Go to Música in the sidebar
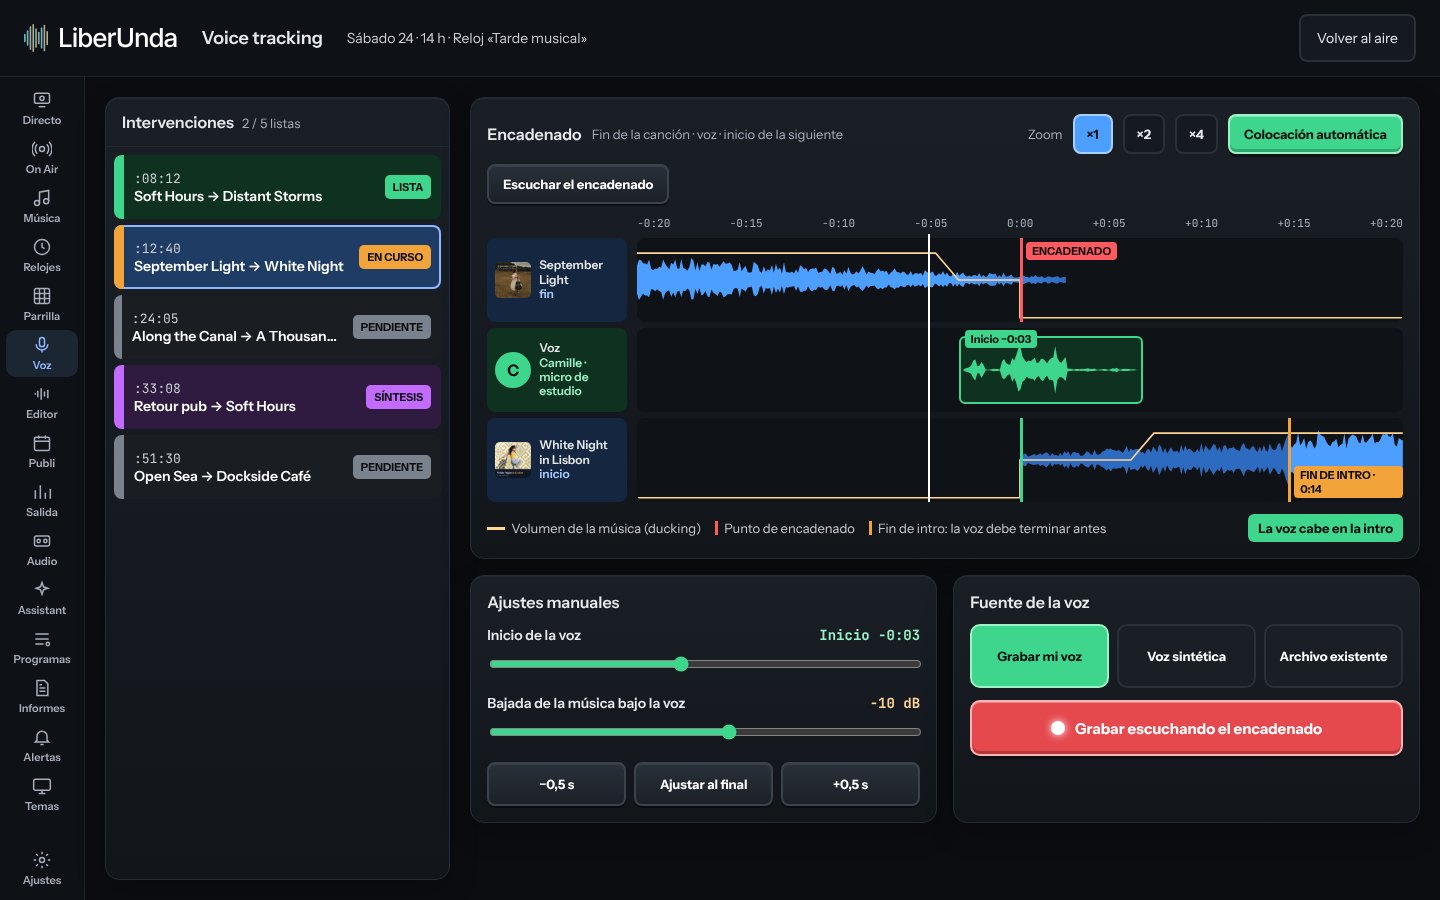This screenshot has width=1440, height=900. click(42, 207)
